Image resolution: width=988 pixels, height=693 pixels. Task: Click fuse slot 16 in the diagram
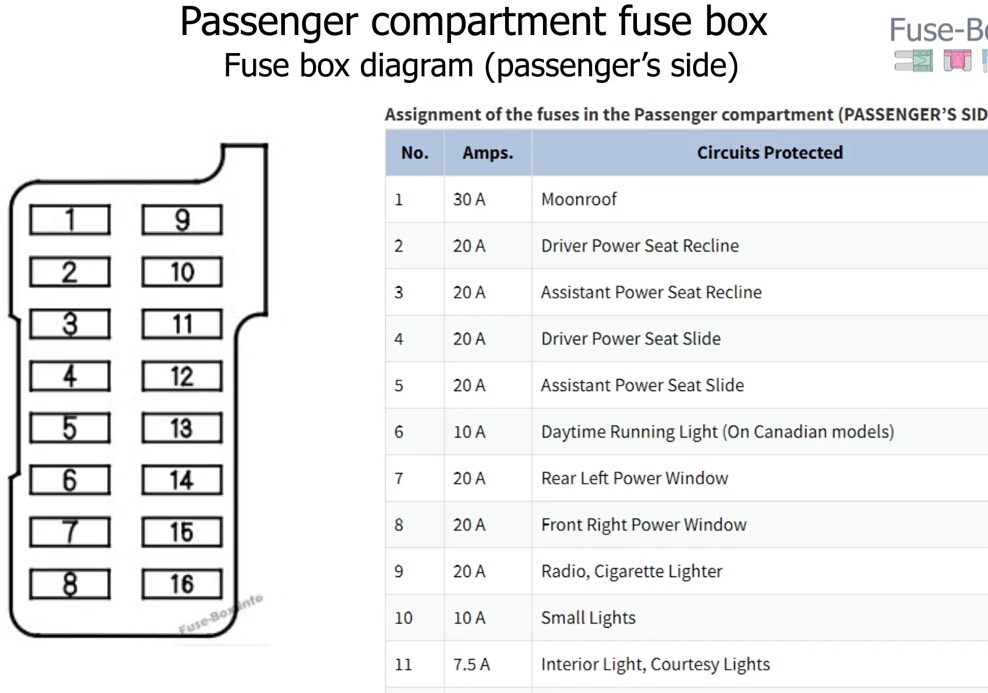(x=182, y=584)
